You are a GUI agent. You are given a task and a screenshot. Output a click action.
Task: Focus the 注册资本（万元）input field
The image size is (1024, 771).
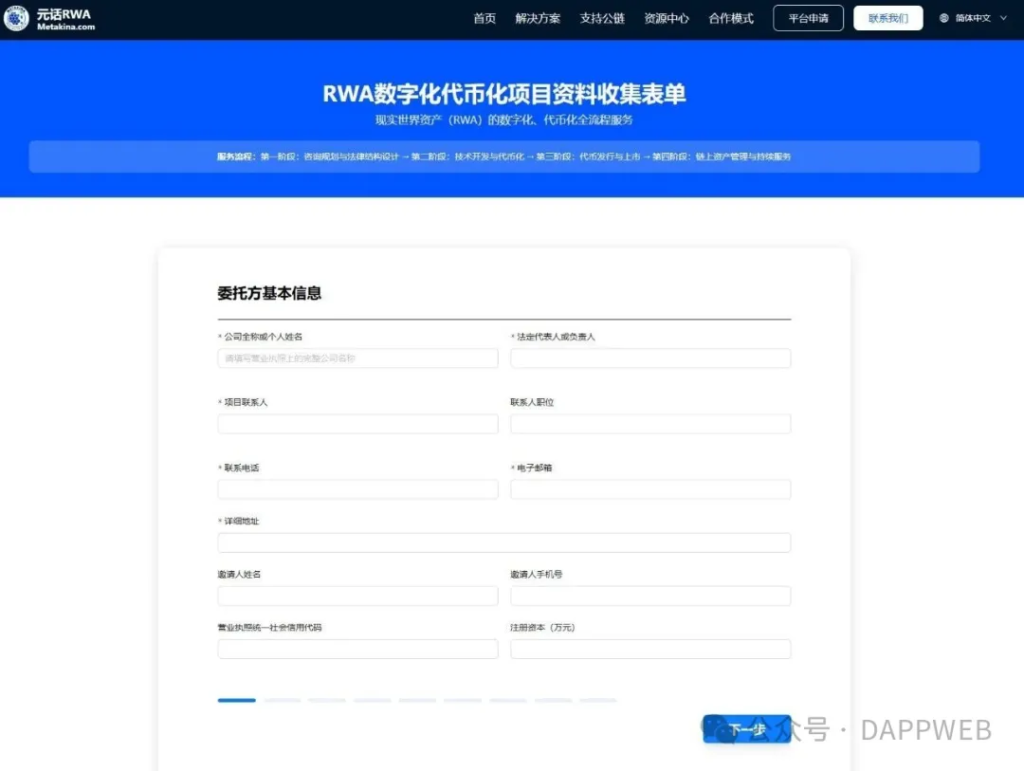[650, 648]
